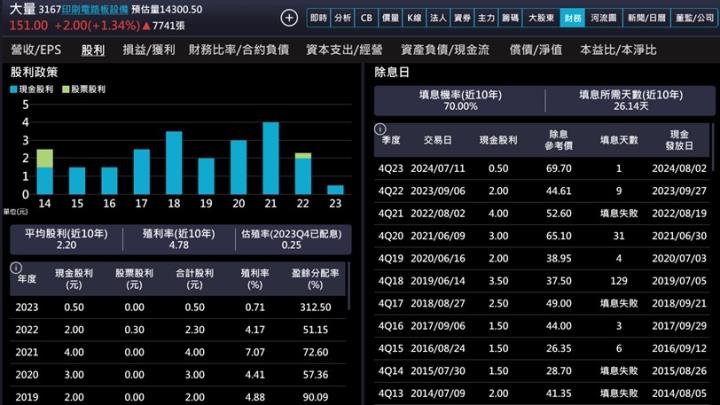Click the info icon above 季度 column

pos(380,128)
